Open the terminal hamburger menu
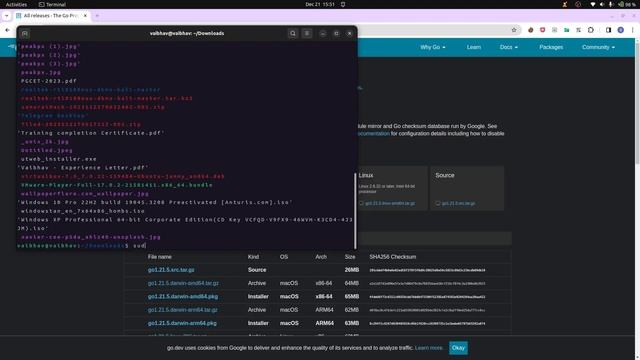The width and height of the screenshot is (640, 360). pyautogui.click(x=307, y=33)
